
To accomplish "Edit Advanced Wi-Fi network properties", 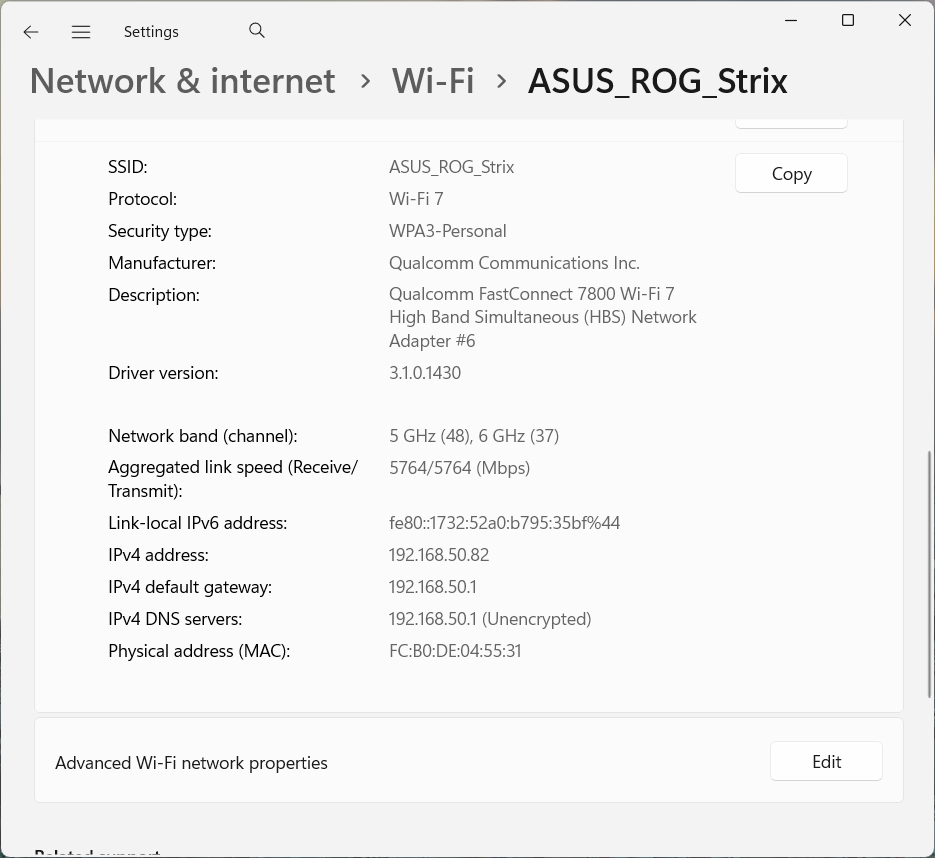I will pyautogui.click(x=826, y=762).
